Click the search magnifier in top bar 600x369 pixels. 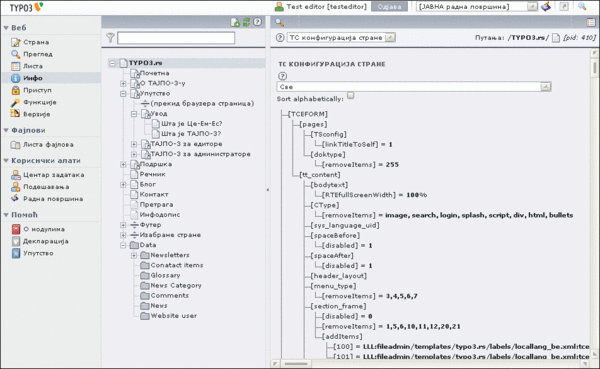point(582,7)
